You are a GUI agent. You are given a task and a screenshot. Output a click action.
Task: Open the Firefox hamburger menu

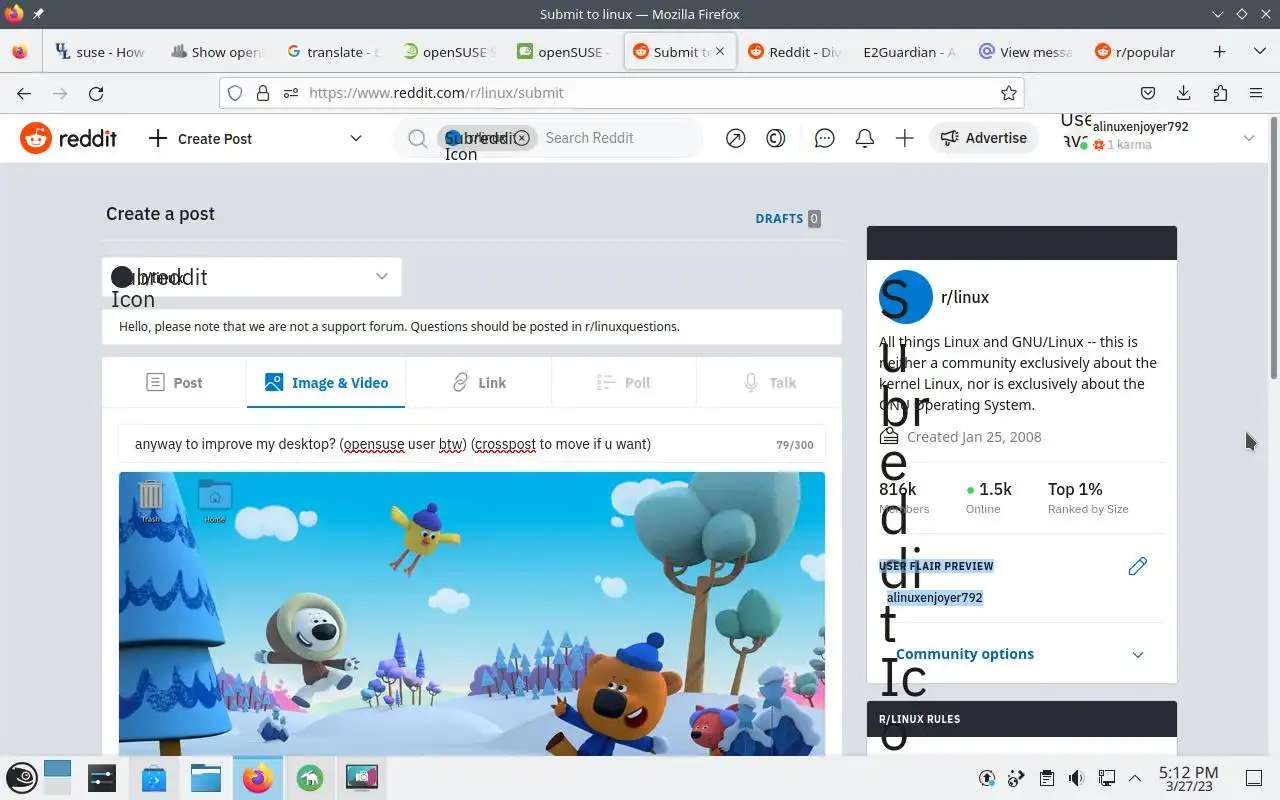[x=1256, y=93]
